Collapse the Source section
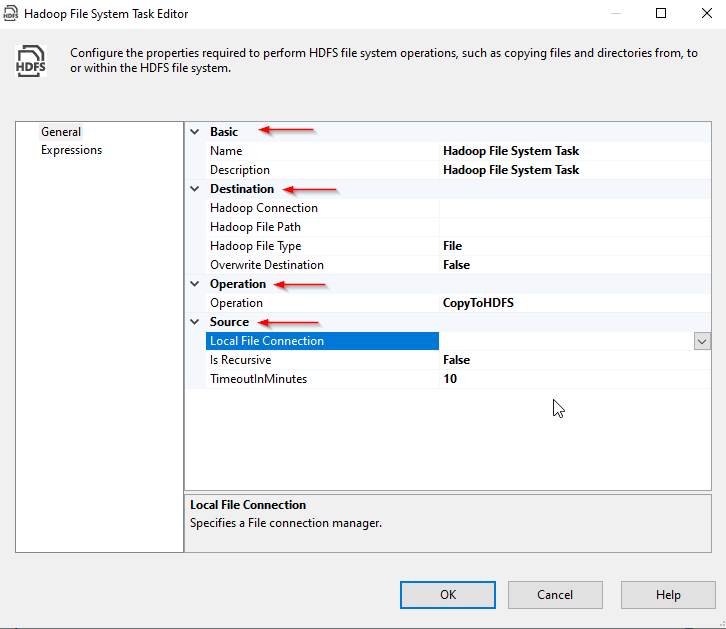 click(194, 322)
